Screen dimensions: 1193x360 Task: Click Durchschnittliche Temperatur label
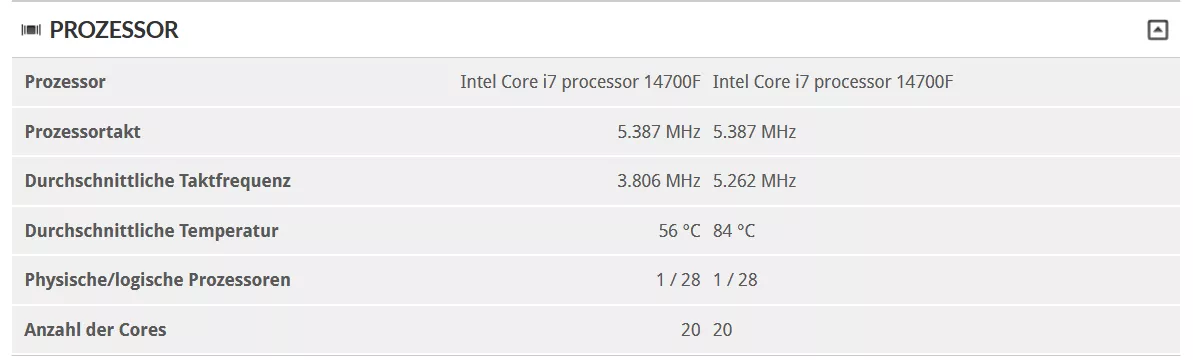(151, 231)
